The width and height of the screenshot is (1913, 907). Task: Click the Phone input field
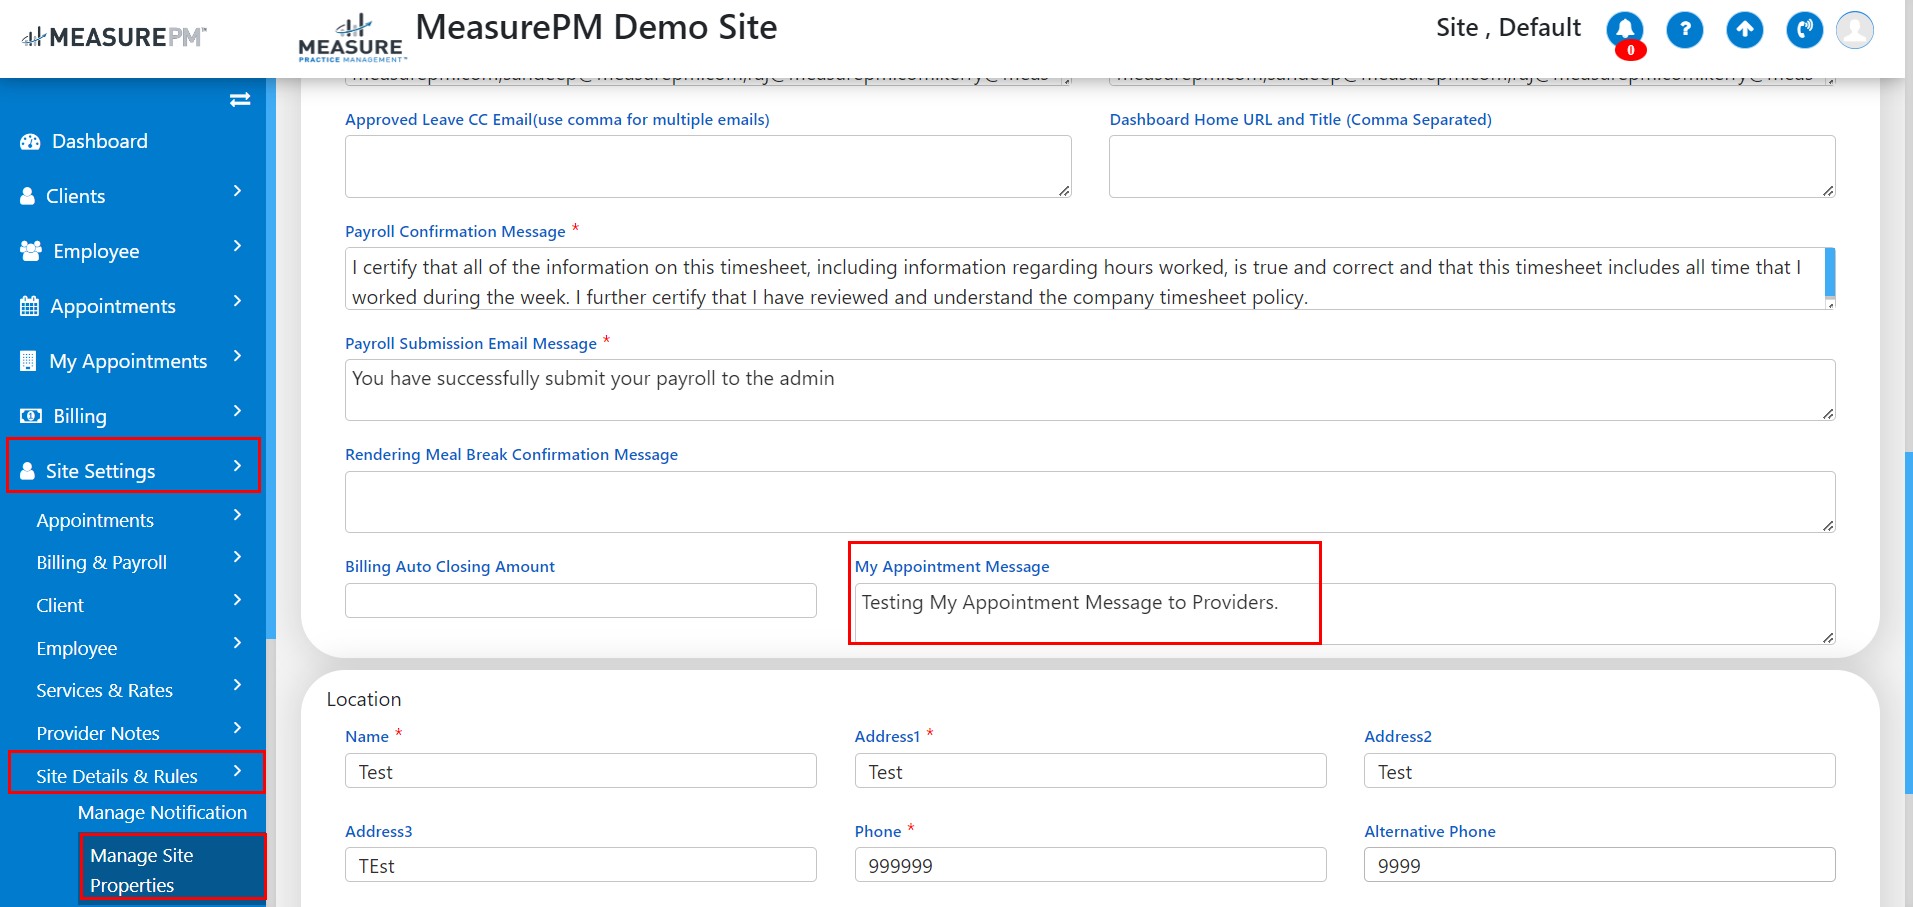click(x=1090, y=865)
